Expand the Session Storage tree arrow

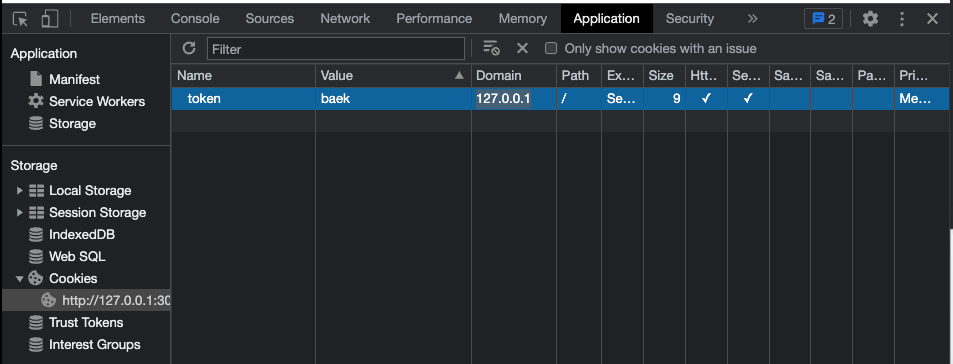19,213
